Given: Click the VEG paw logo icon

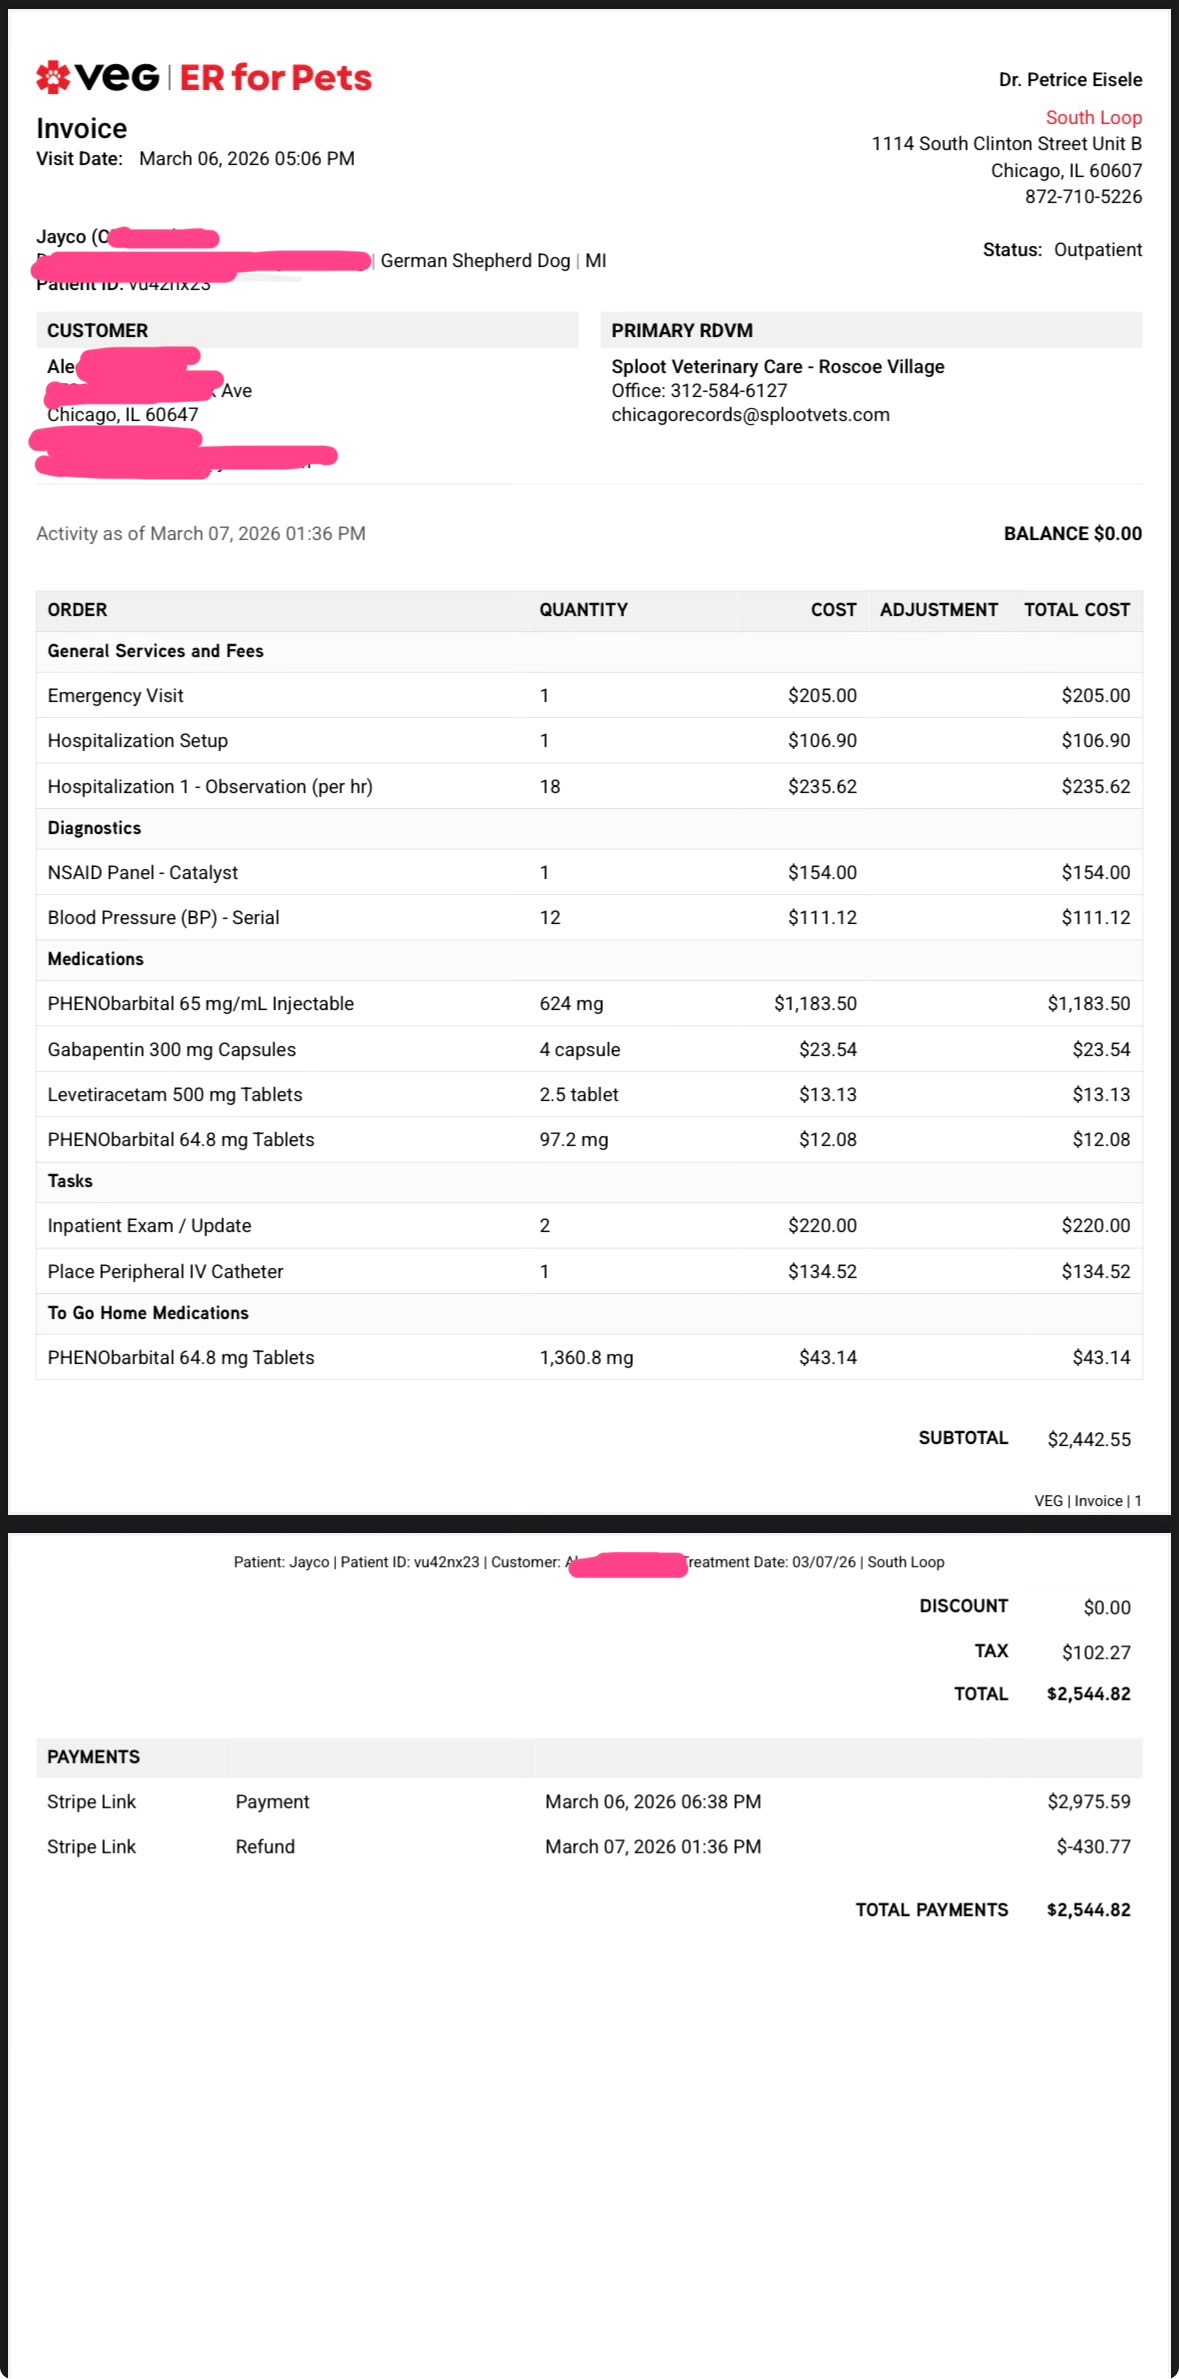Looking at the screenshot, I should tap(53, 77).
